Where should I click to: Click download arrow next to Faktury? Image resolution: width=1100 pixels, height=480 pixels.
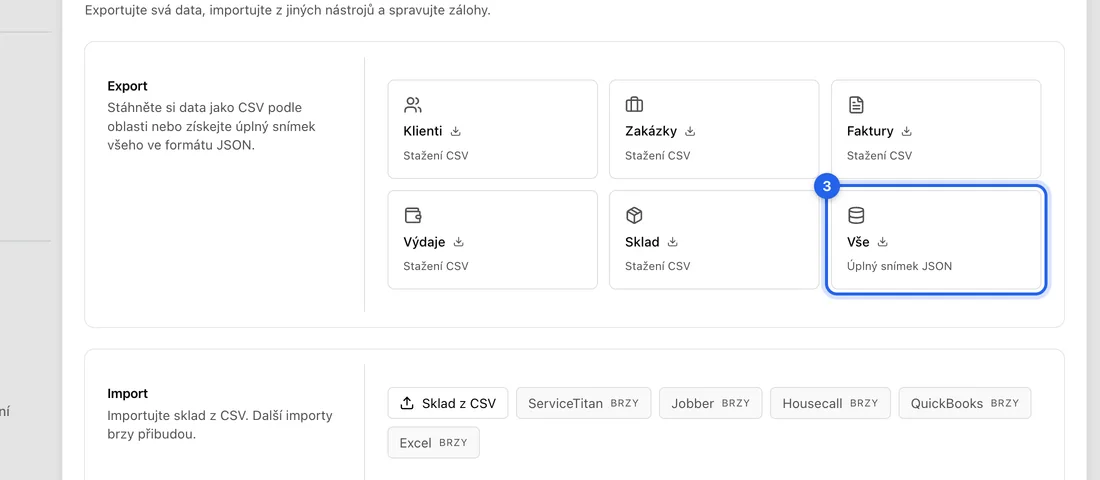(906, 131)
